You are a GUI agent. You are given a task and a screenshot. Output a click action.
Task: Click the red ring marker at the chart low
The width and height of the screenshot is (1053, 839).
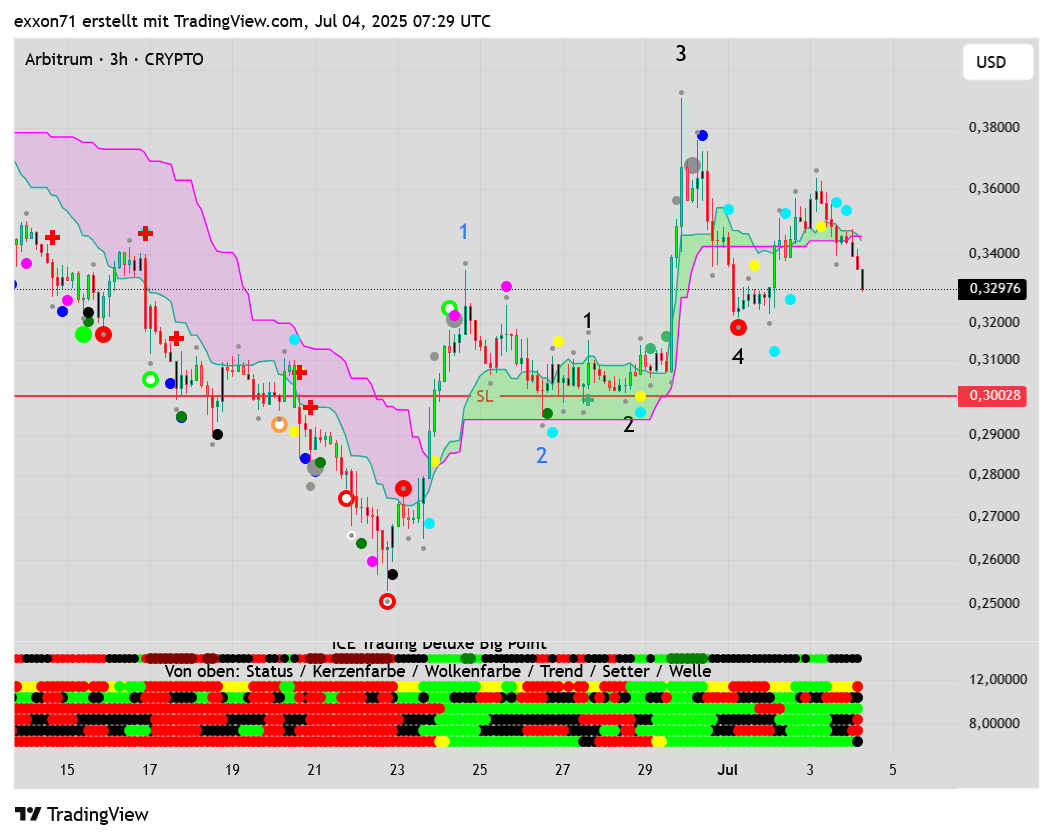(388, 601)
